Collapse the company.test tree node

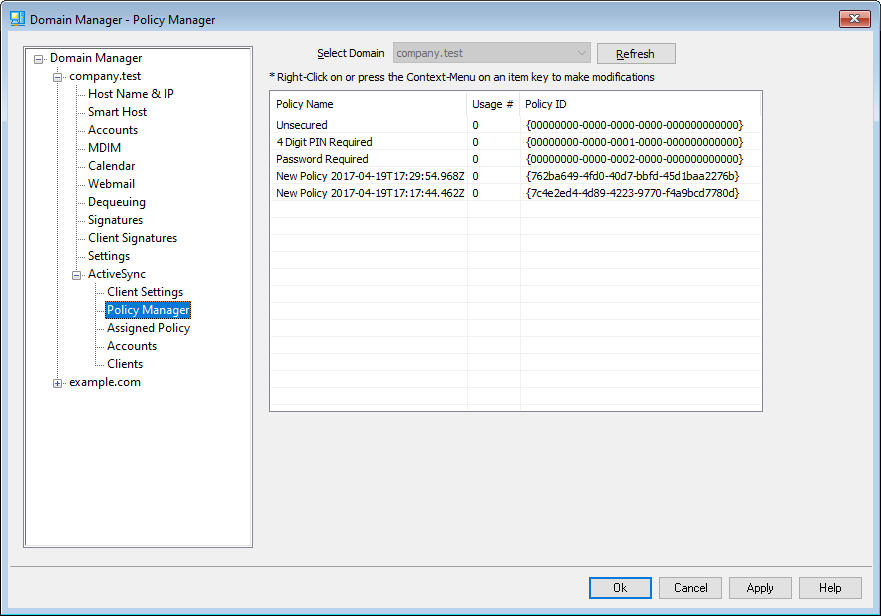(x=58, y=77)
